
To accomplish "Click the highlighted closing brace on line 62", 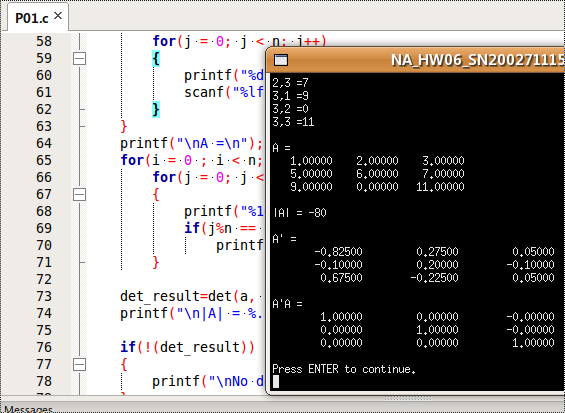I will 156,109.
